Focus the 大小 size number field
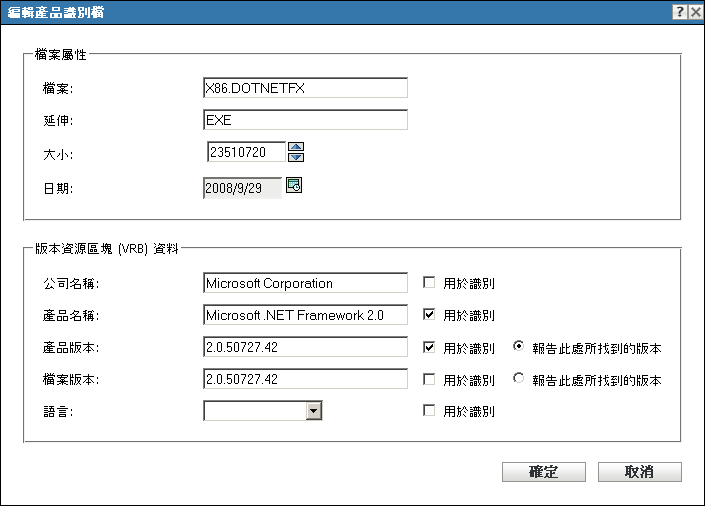 pos(244,152)
